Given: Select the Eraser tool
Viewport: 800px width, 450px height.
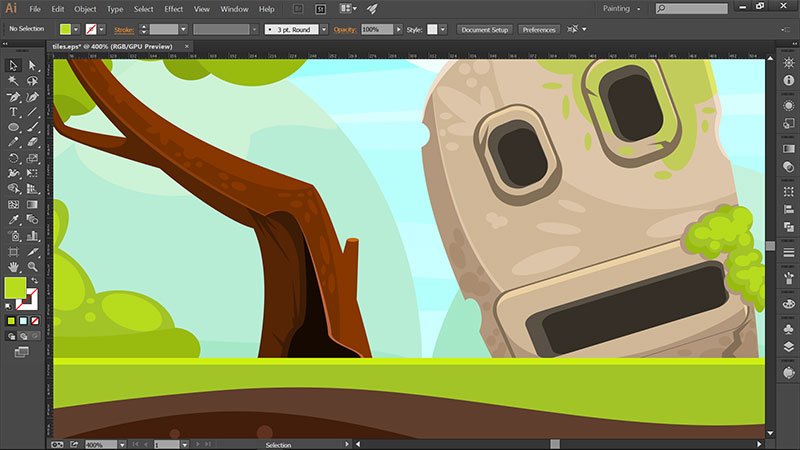Looking at the screenshot, I should point(32,142).
